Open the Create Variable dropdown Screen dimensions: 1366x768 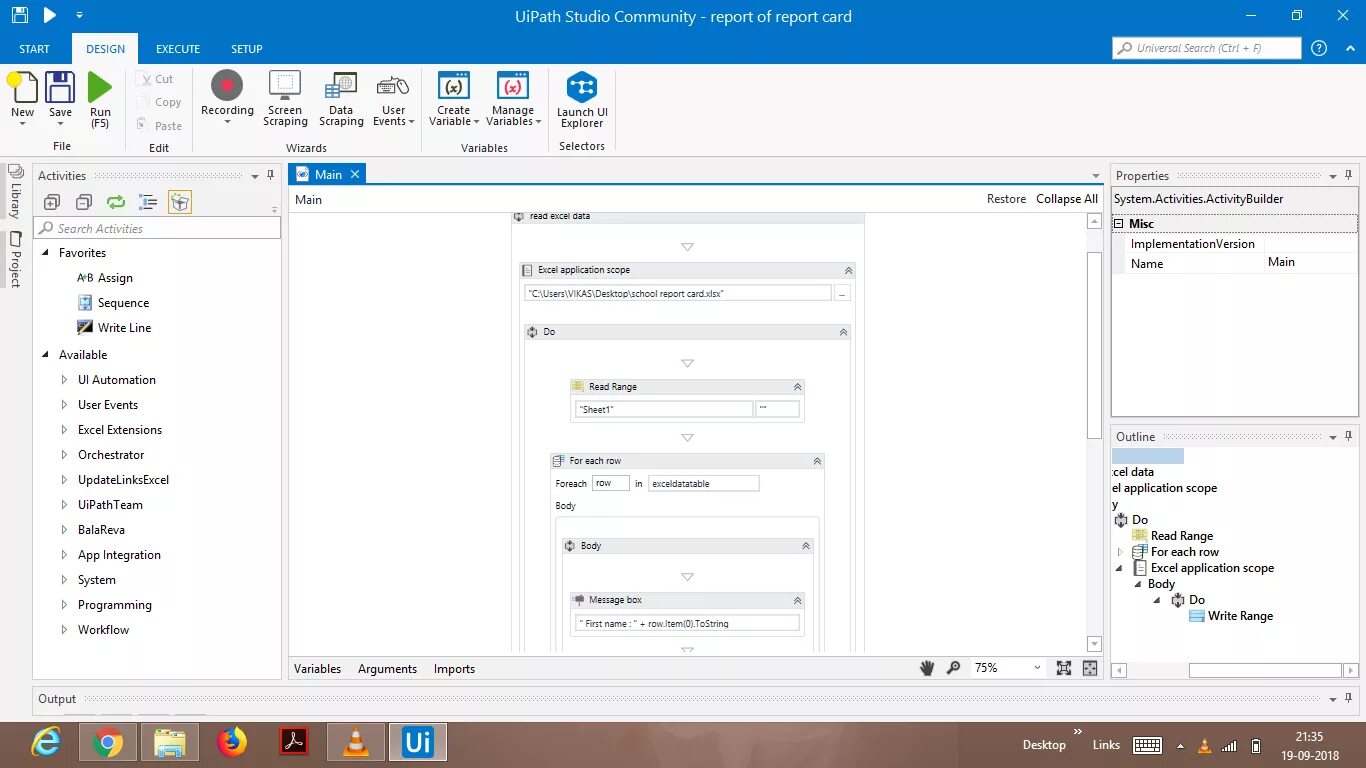tap(454, 99)
